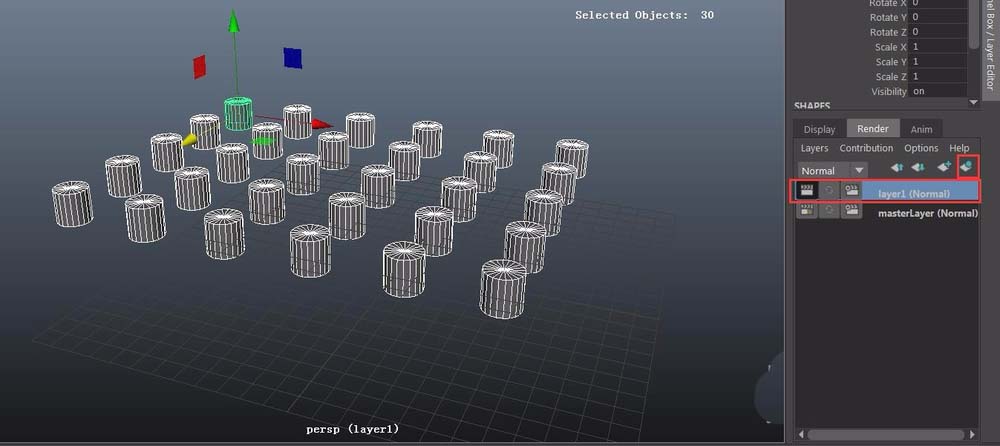The image size is (1000, 446).
Task: Open the Layers menu
Action: 814,148
